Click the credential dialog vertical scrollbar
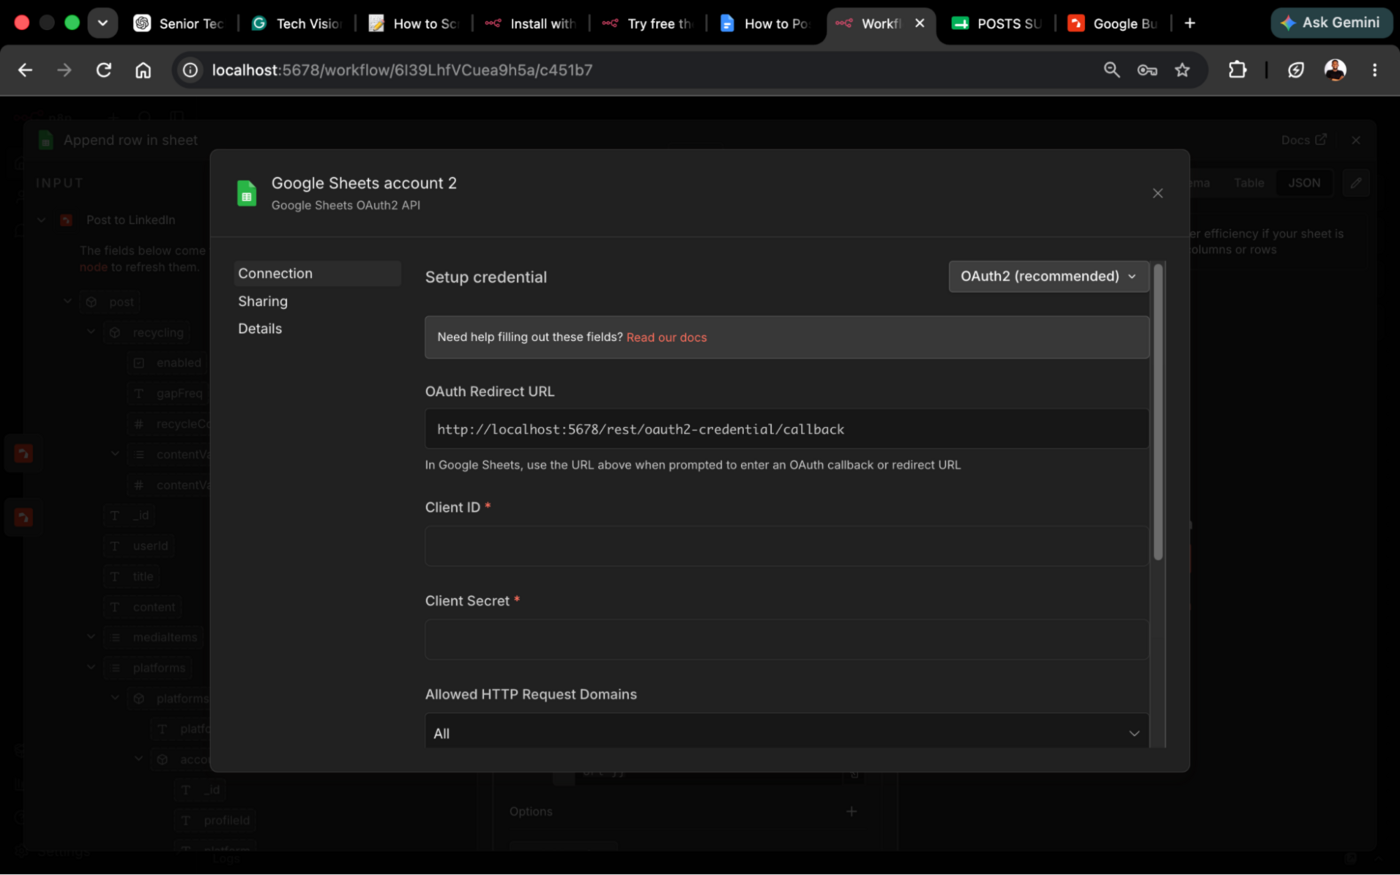This screenshot has height=875, width=1400. coord(1158,411)
